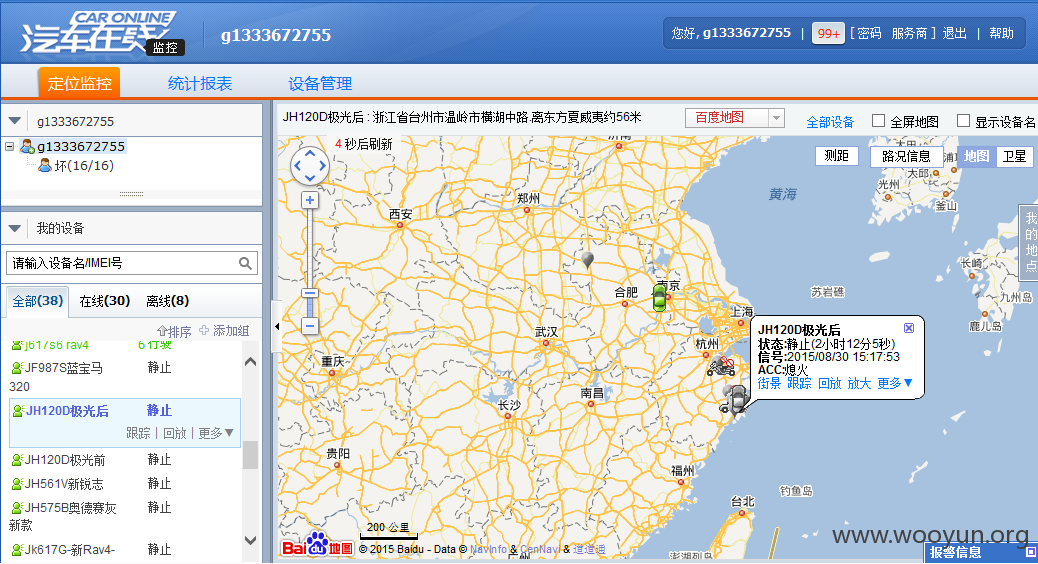Click the device list scrollbar thumb
Screen dimensions: 1038x564
tap(250, 455)
